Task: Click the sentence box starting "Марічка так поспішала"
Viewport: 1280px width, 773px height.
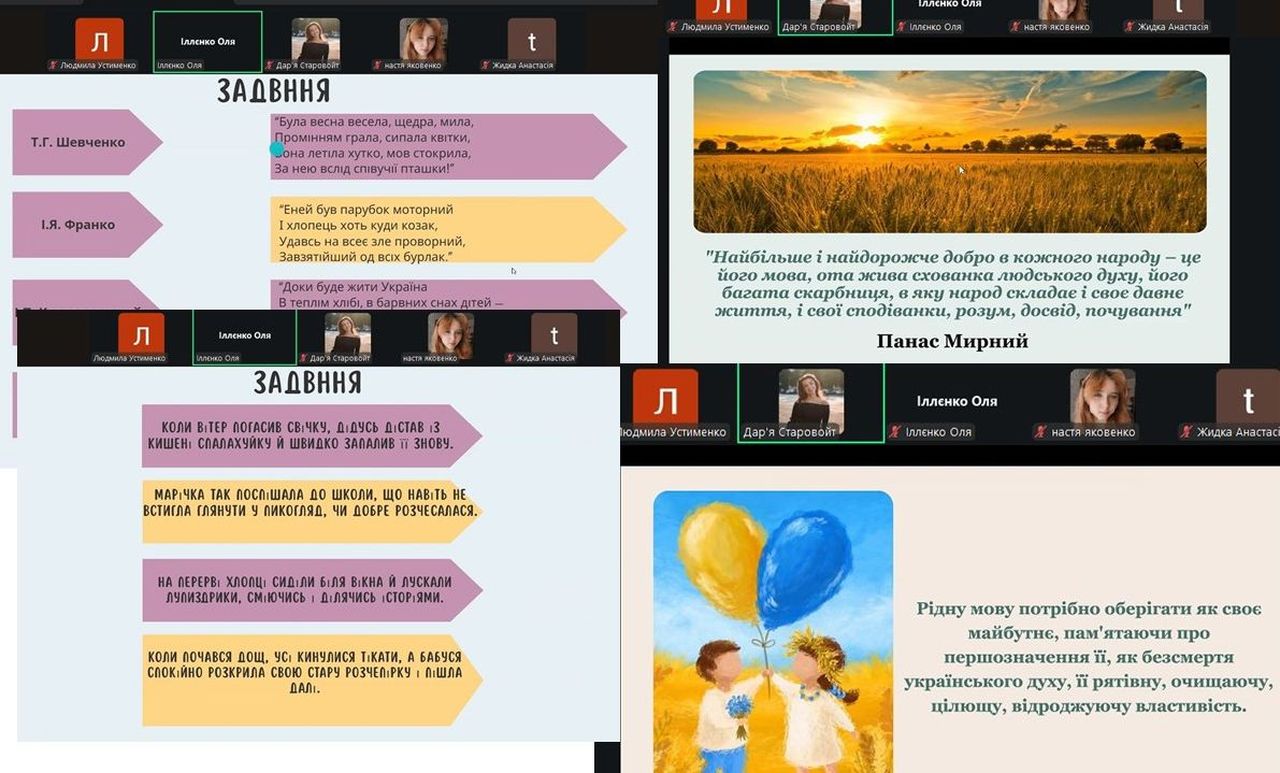Action: tap(310, 512)
